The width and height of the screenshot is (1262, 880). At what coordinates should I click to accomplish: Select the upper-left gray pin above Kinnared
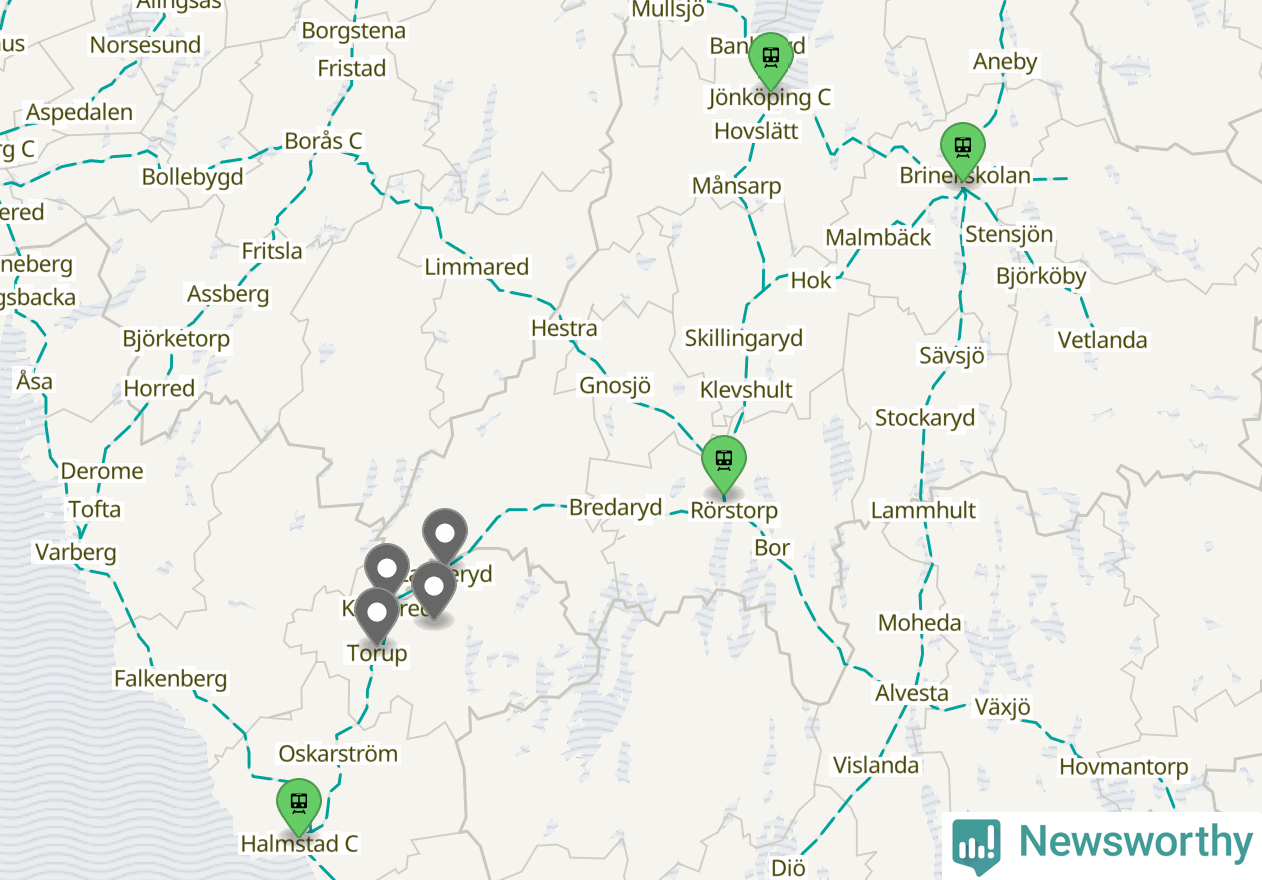(x=387, y=571)
